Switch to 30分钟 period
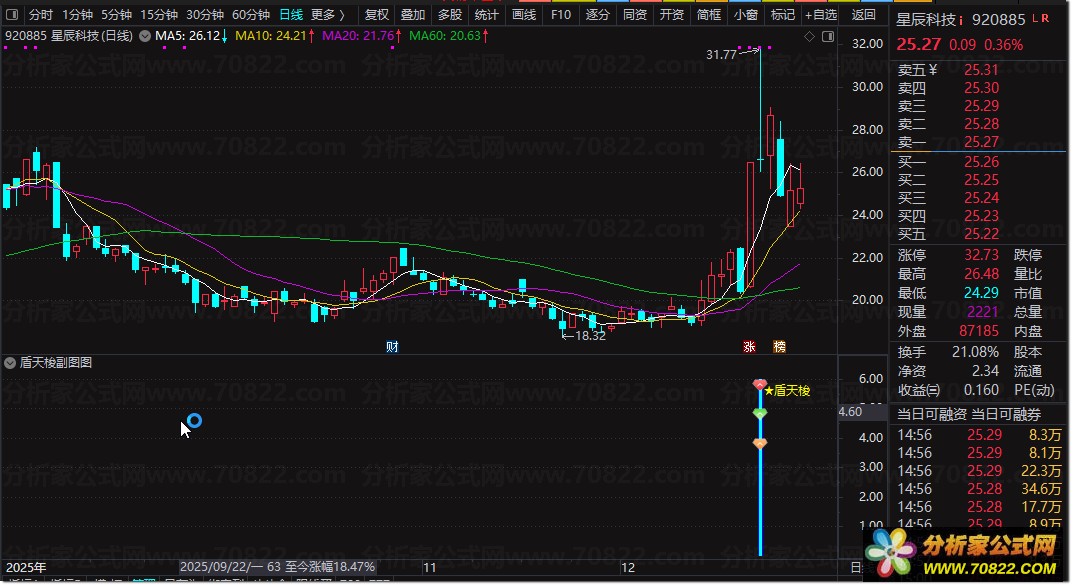Viewport: 1073px width, 585px height. pyautogui.click(x=205, y=14)
